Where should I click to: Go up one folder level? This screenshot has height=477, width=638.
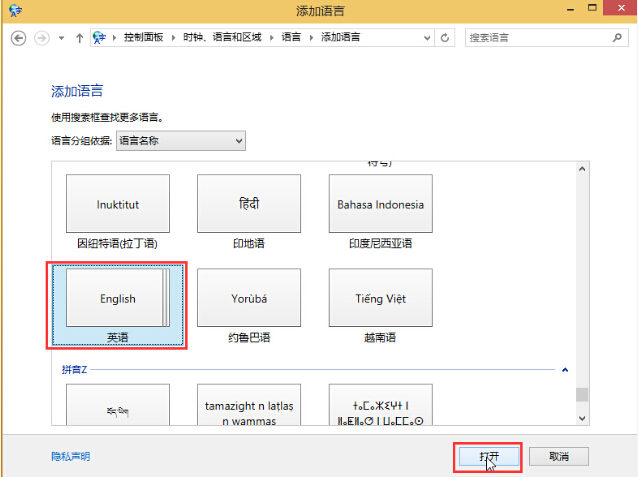(79, 38)
